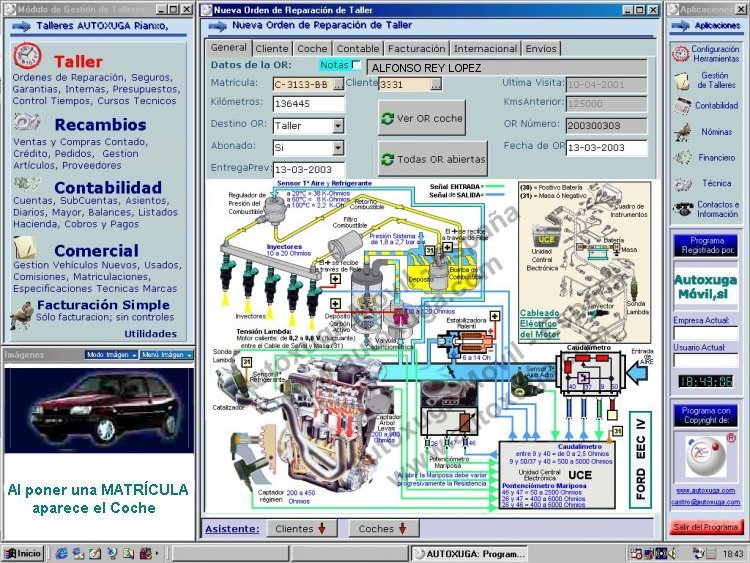Click the Todas OR abiertas button
Screen dimensions: 750x563
click(433, 159)
